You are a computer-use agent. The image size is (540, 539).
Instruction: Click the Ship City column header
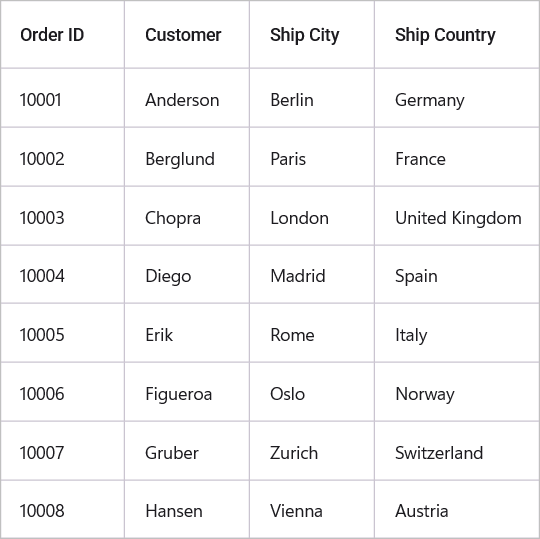point(312,34)
